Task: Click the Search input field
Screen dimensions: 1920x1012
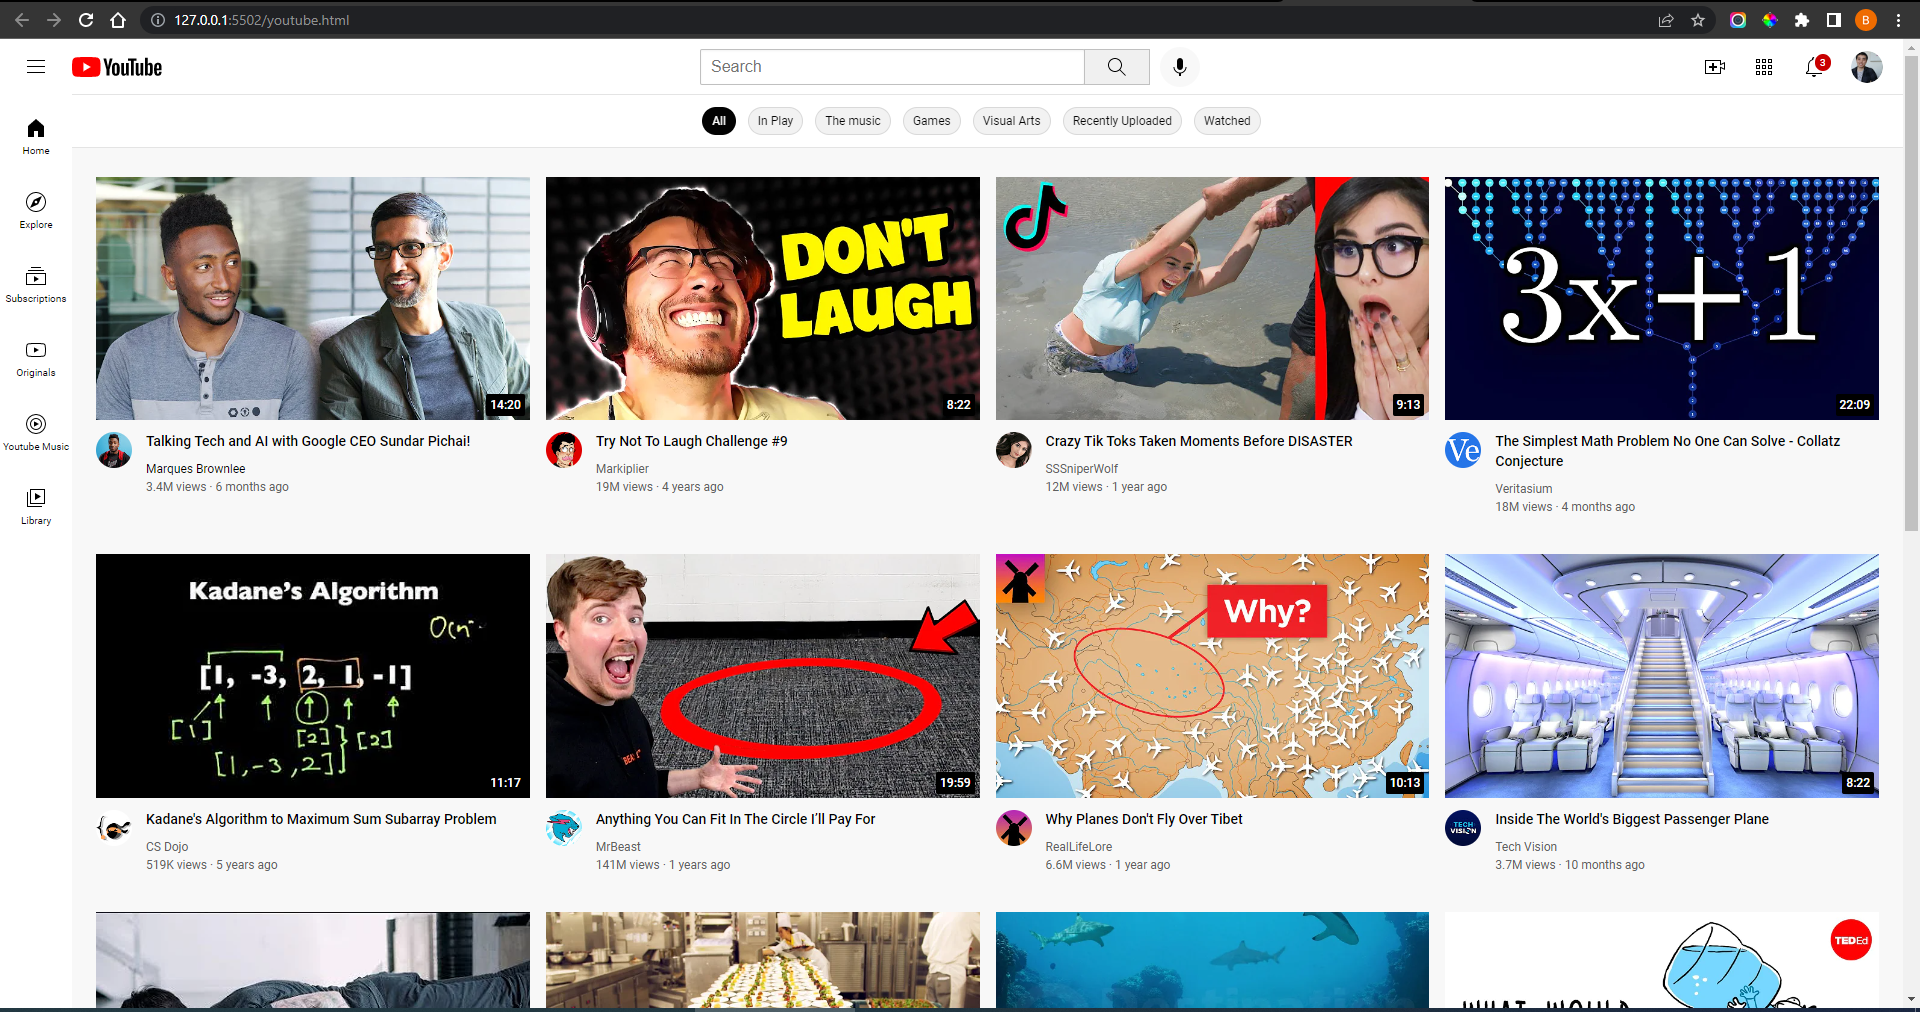Action: coord(892,67)
